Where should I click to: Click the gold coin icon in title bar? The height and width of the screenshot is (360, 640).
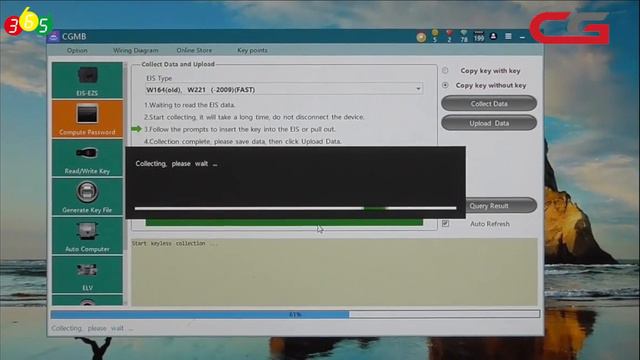pos(421,37)
